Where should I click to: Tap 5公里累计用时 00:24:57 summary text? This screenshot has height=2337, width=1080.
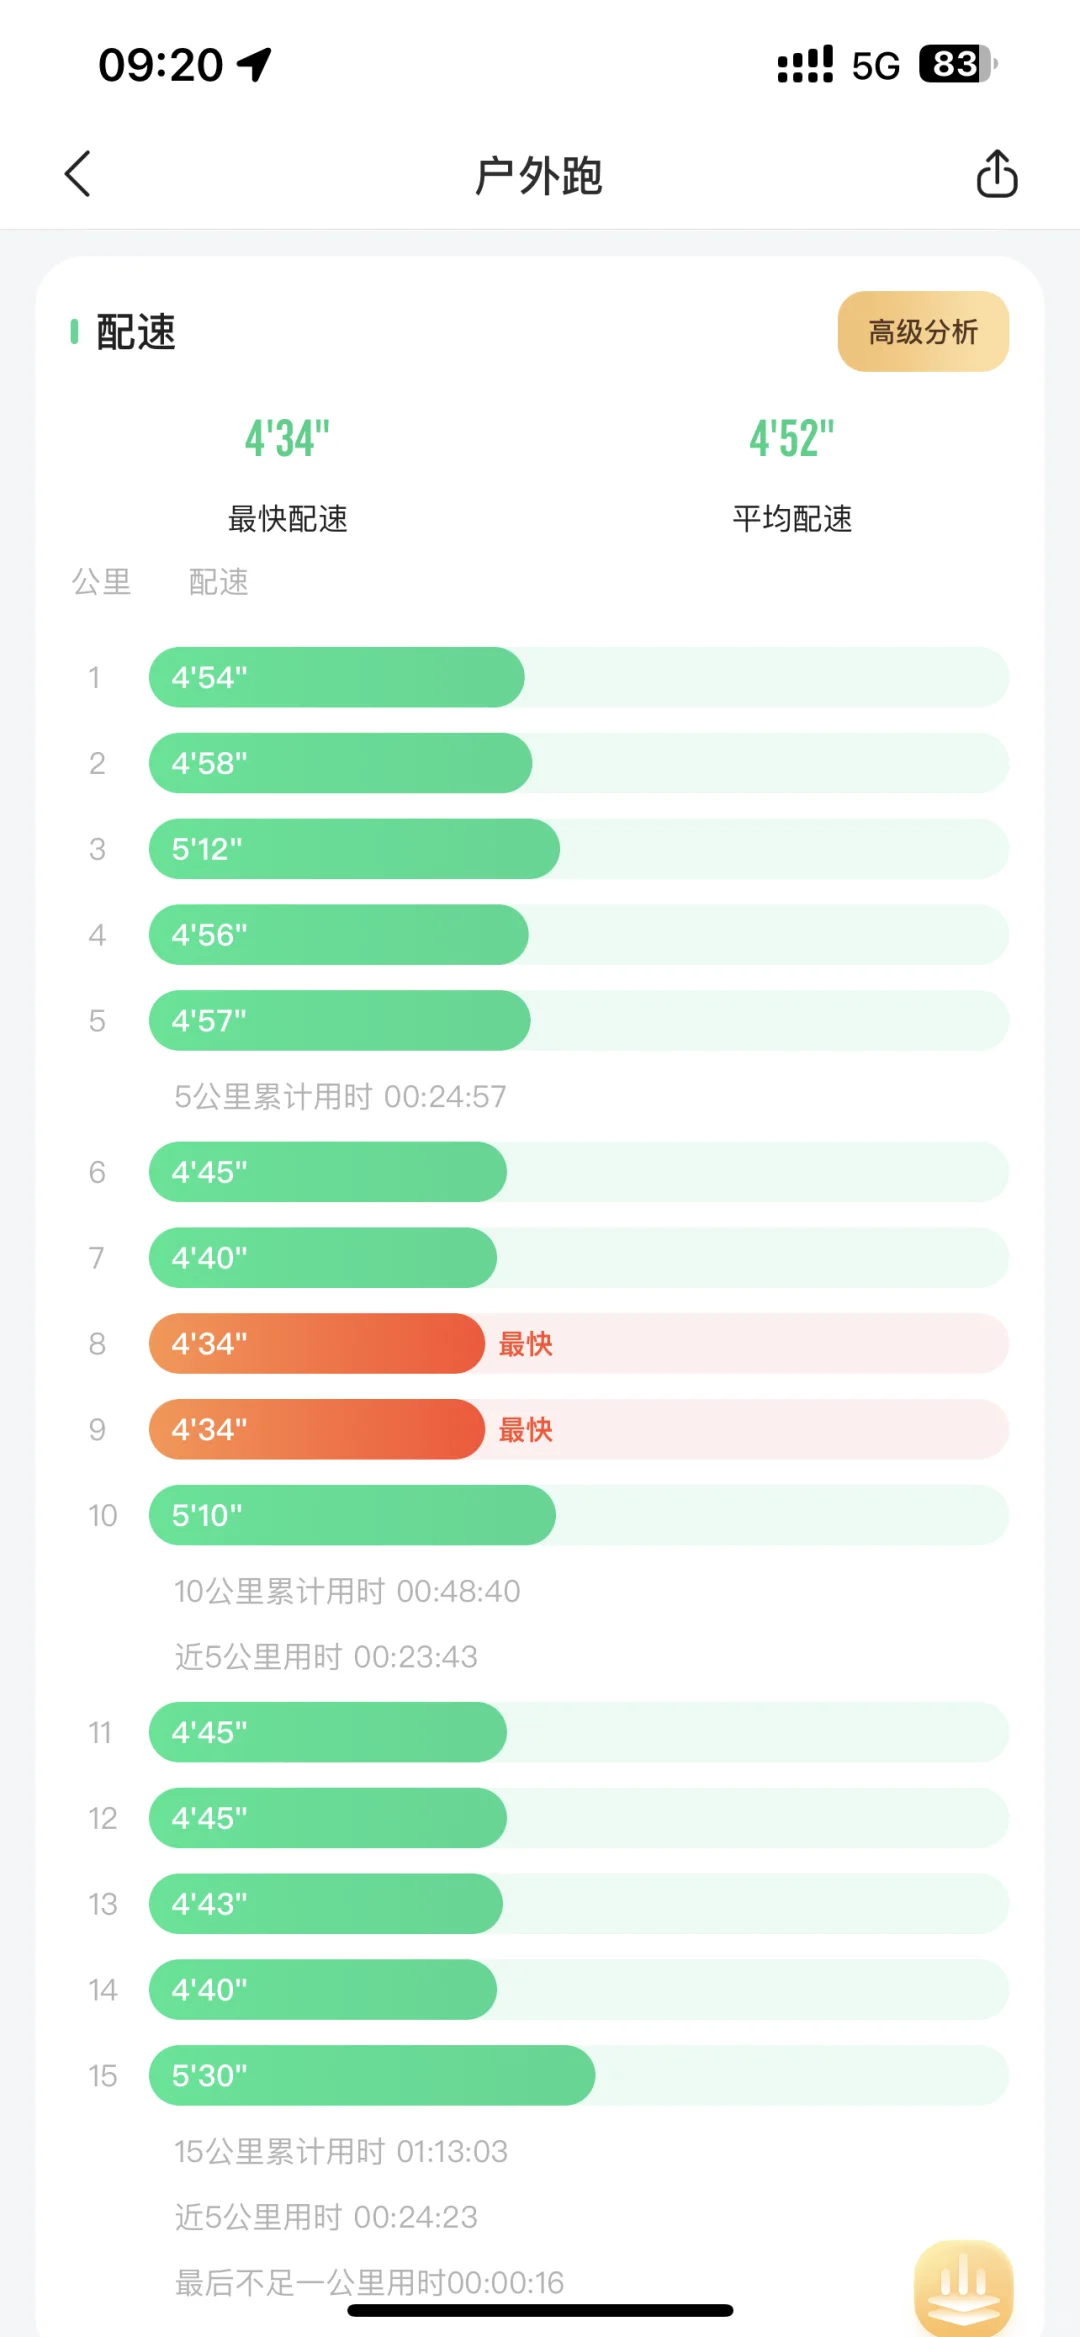340,1097
